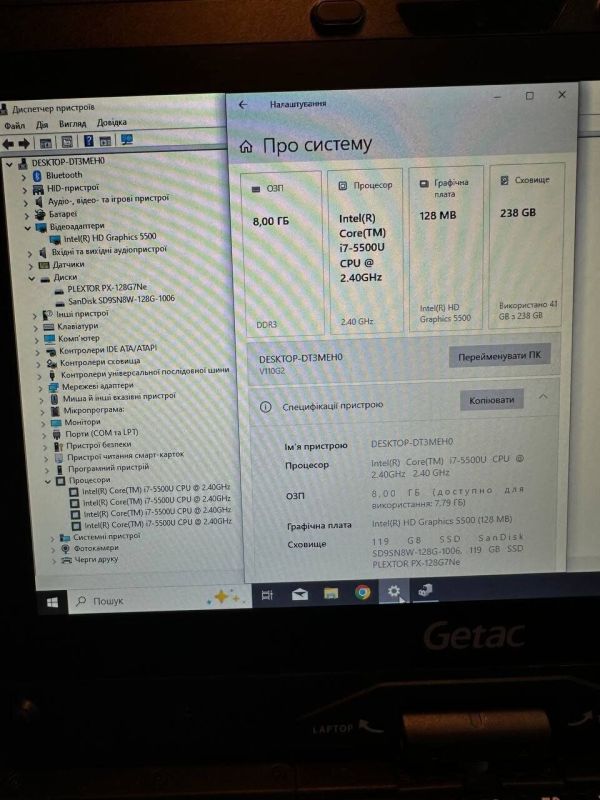Collapse the Процесори category
600x800 pixels.
(x=48, y=481)
